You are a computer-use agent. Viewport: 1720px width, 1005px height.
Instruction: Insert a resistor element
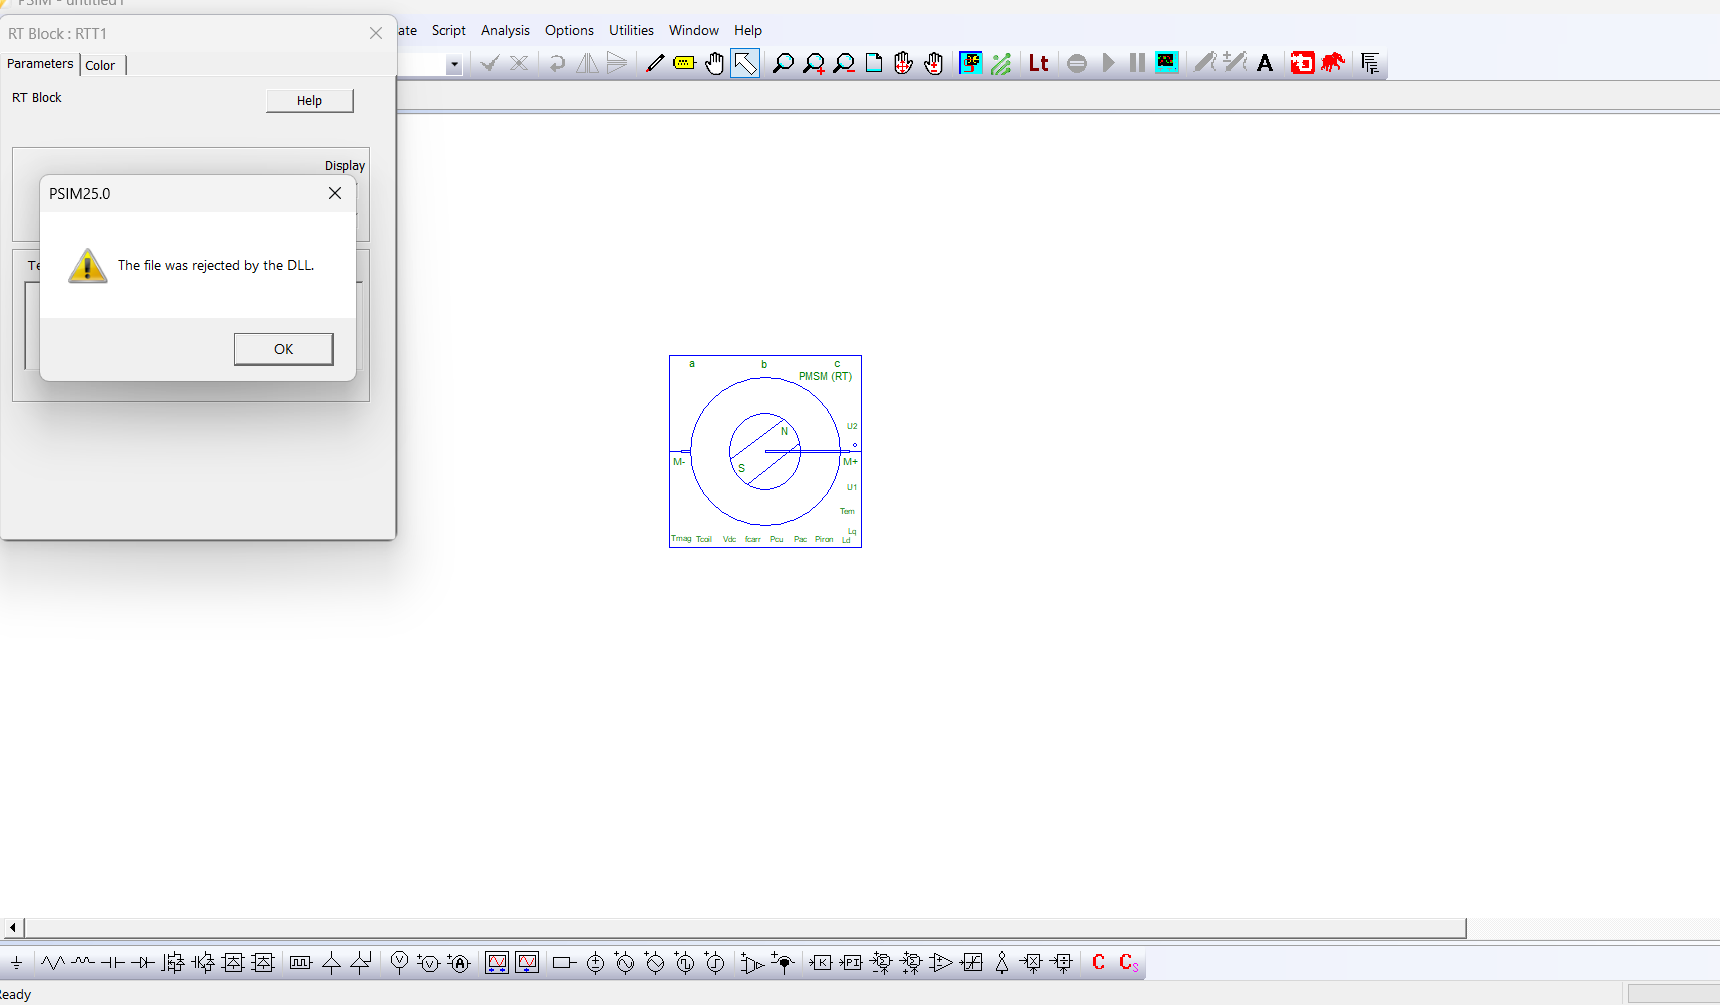click(53, 963)
